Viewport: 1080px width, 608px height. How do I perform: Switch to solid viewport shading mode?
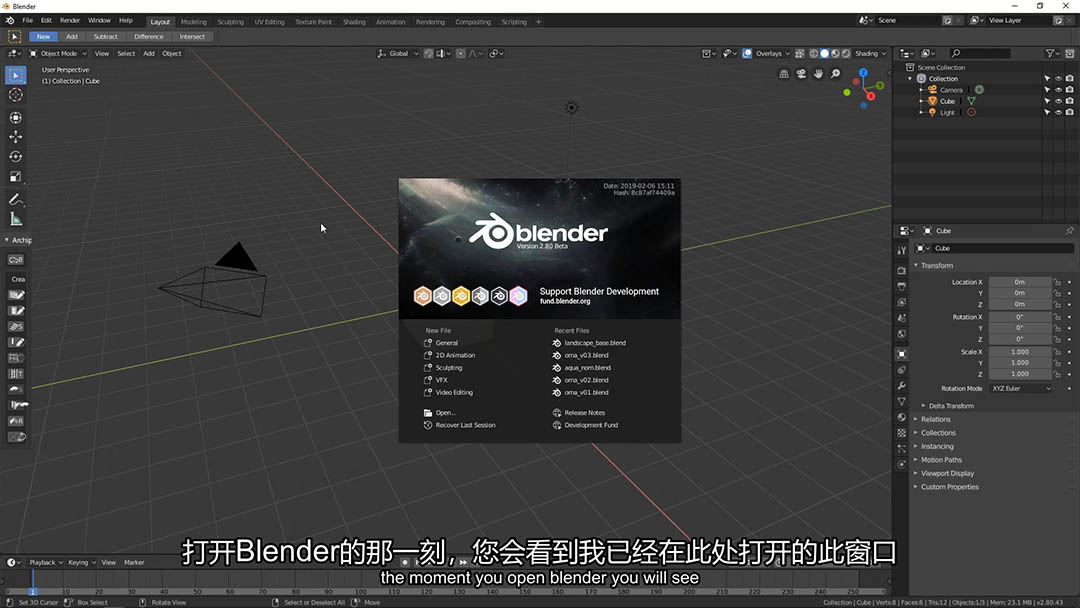(824, 53)
